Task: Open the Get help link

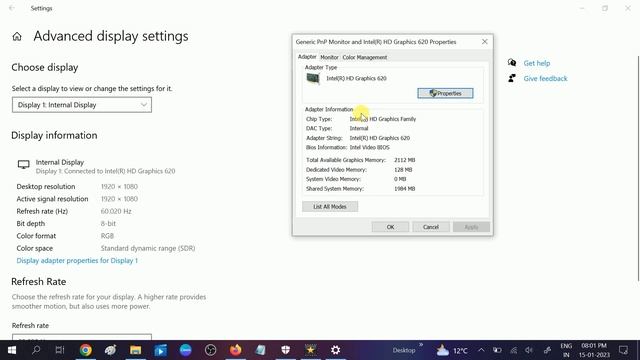Action: tap(537, 63)
